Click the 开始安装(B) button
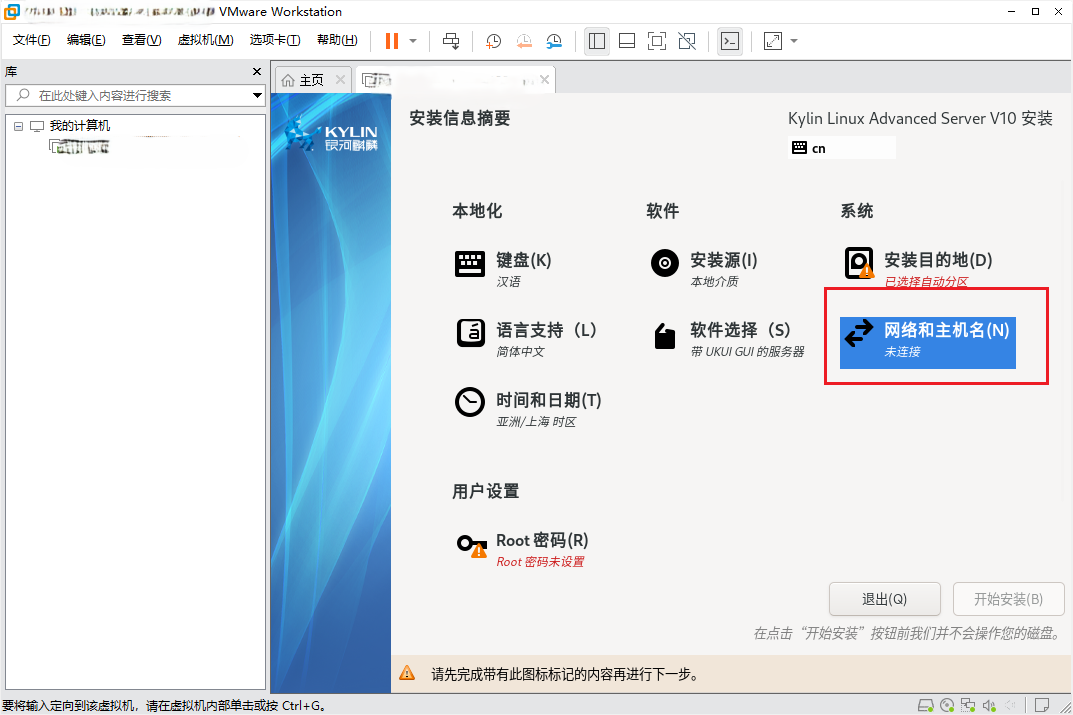1073x715 pixels. [x=1009, y=599]
